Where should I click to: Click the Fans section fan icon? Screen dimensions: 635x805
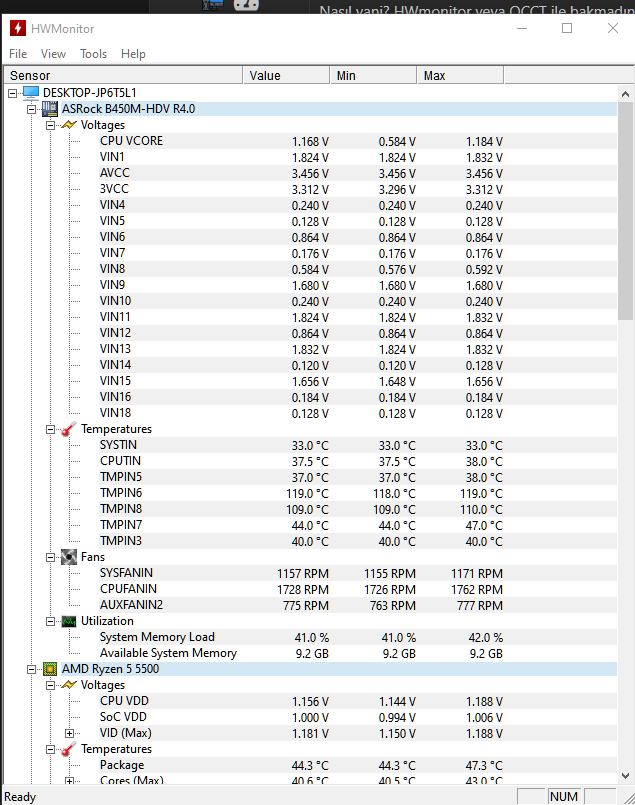click(x=69, y=557)
